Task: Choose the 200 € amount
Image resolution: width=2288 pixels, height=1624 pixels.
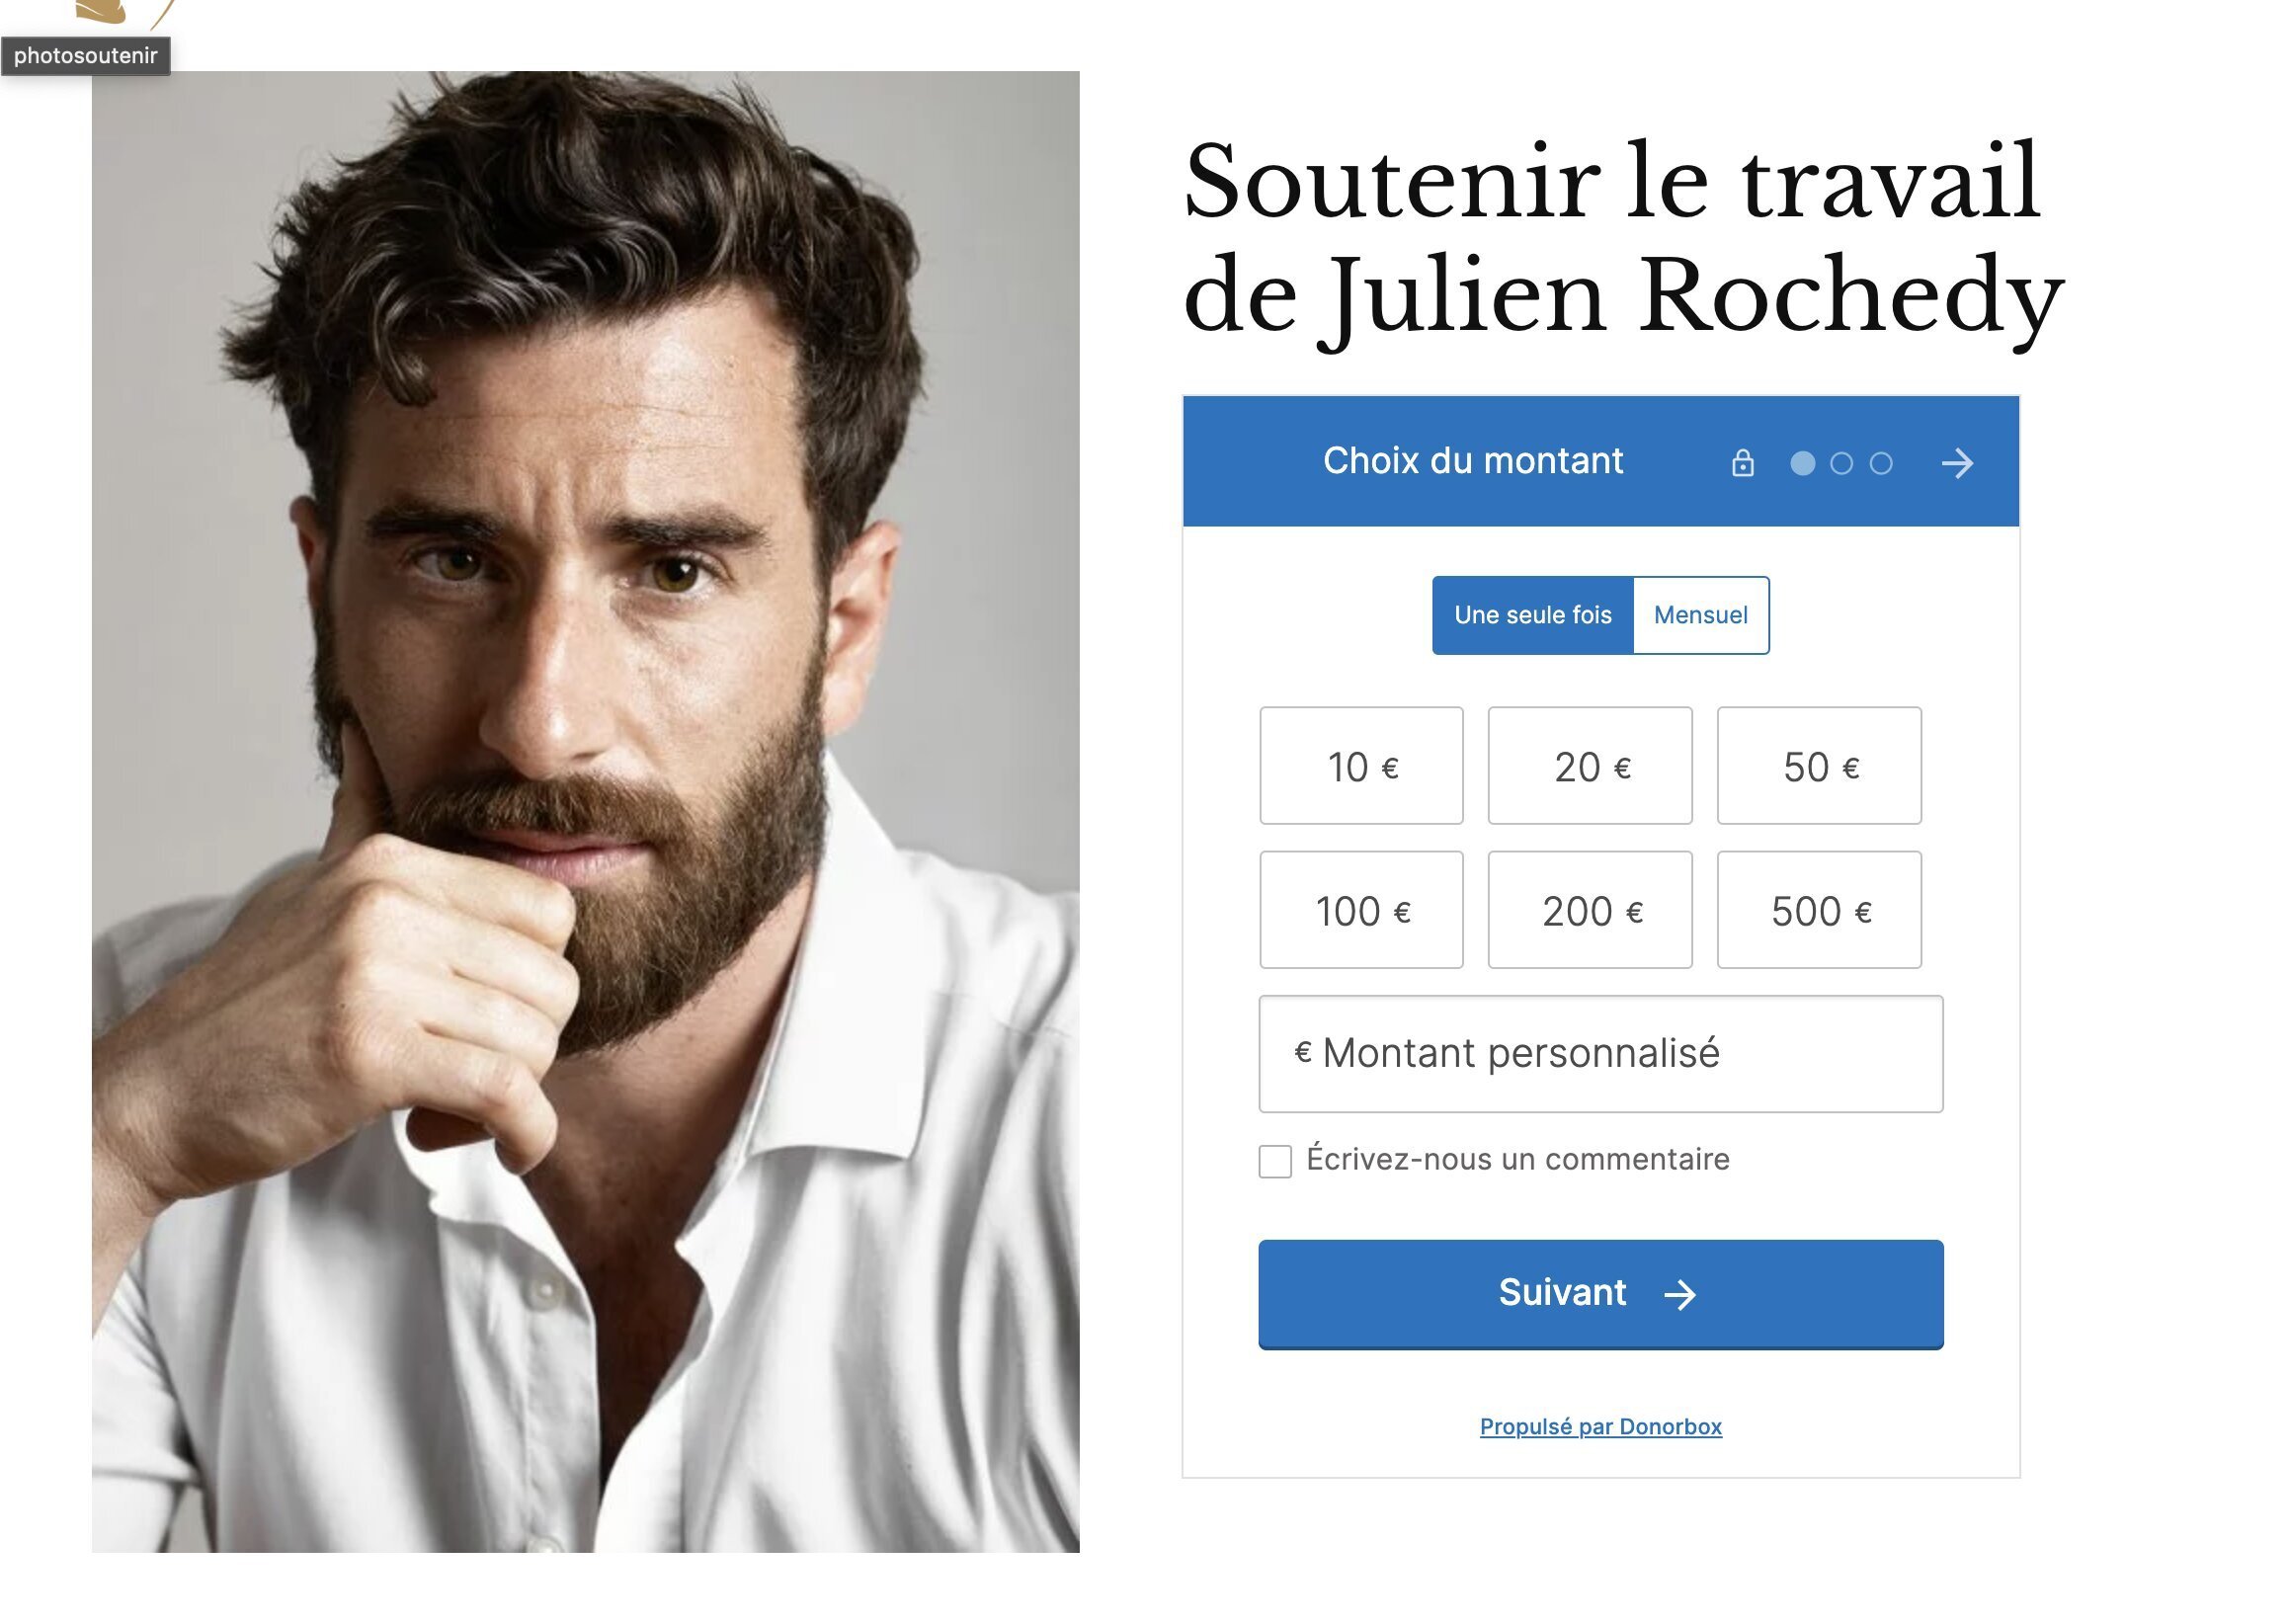Action: [1590, 910]
